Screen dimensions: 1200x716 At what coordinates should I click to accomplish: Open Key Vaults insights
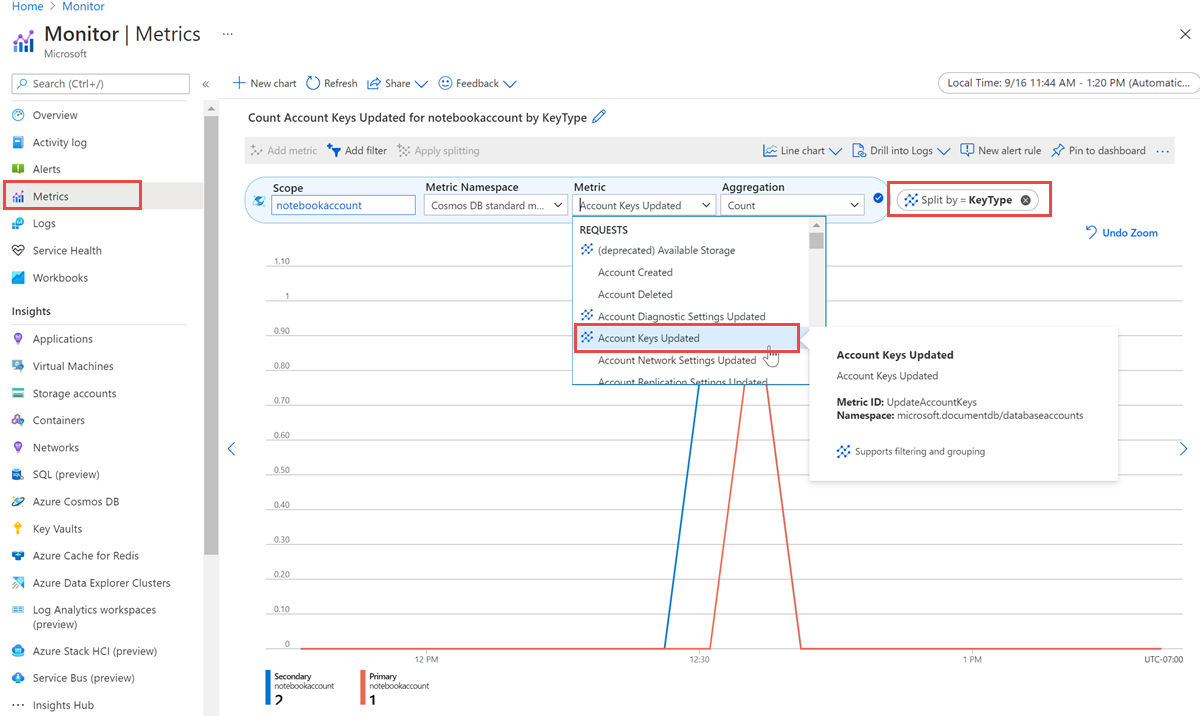click(x=57, y=528)
